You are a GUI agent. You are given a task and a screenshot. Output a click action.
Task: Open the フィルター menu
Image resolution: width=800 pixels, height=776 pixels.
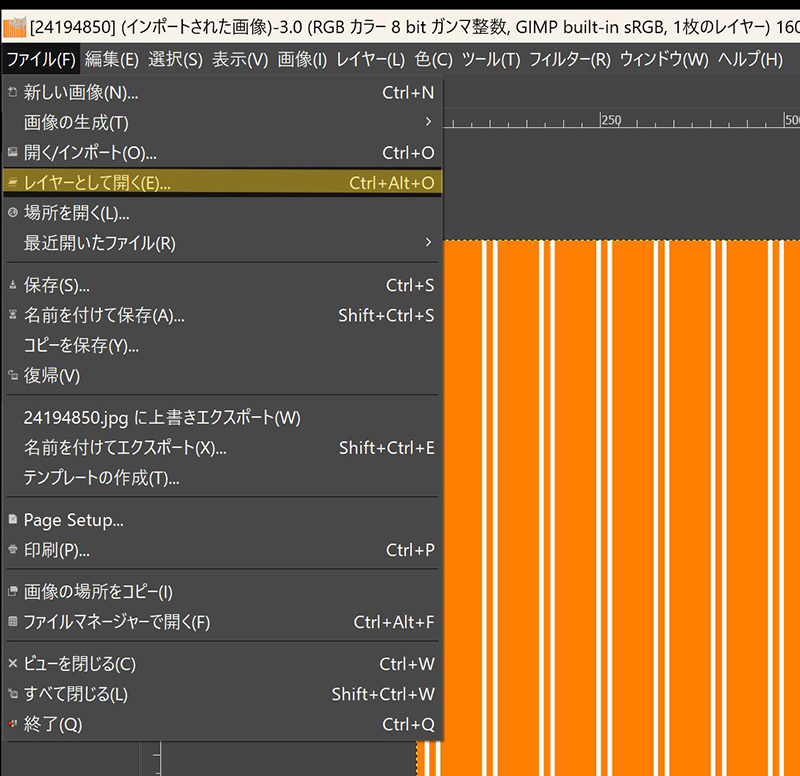tap(564, 59)
